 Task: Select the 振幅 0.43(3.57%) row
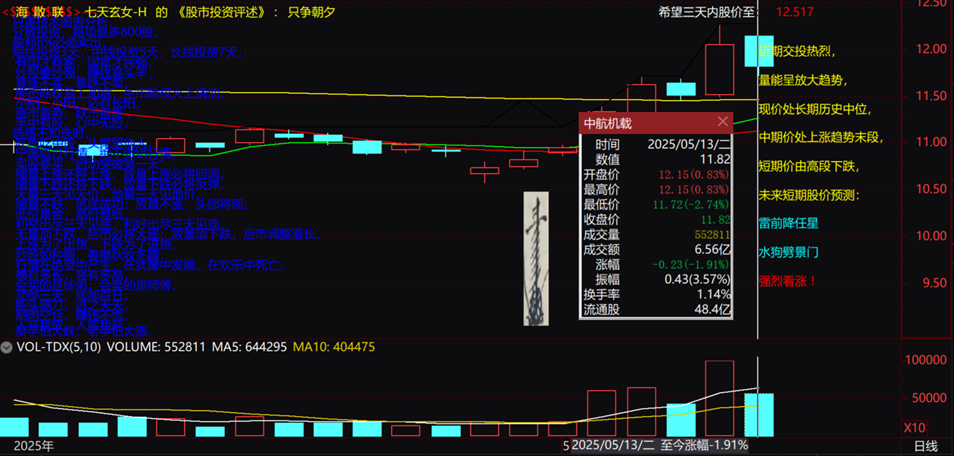coord(656,279)
